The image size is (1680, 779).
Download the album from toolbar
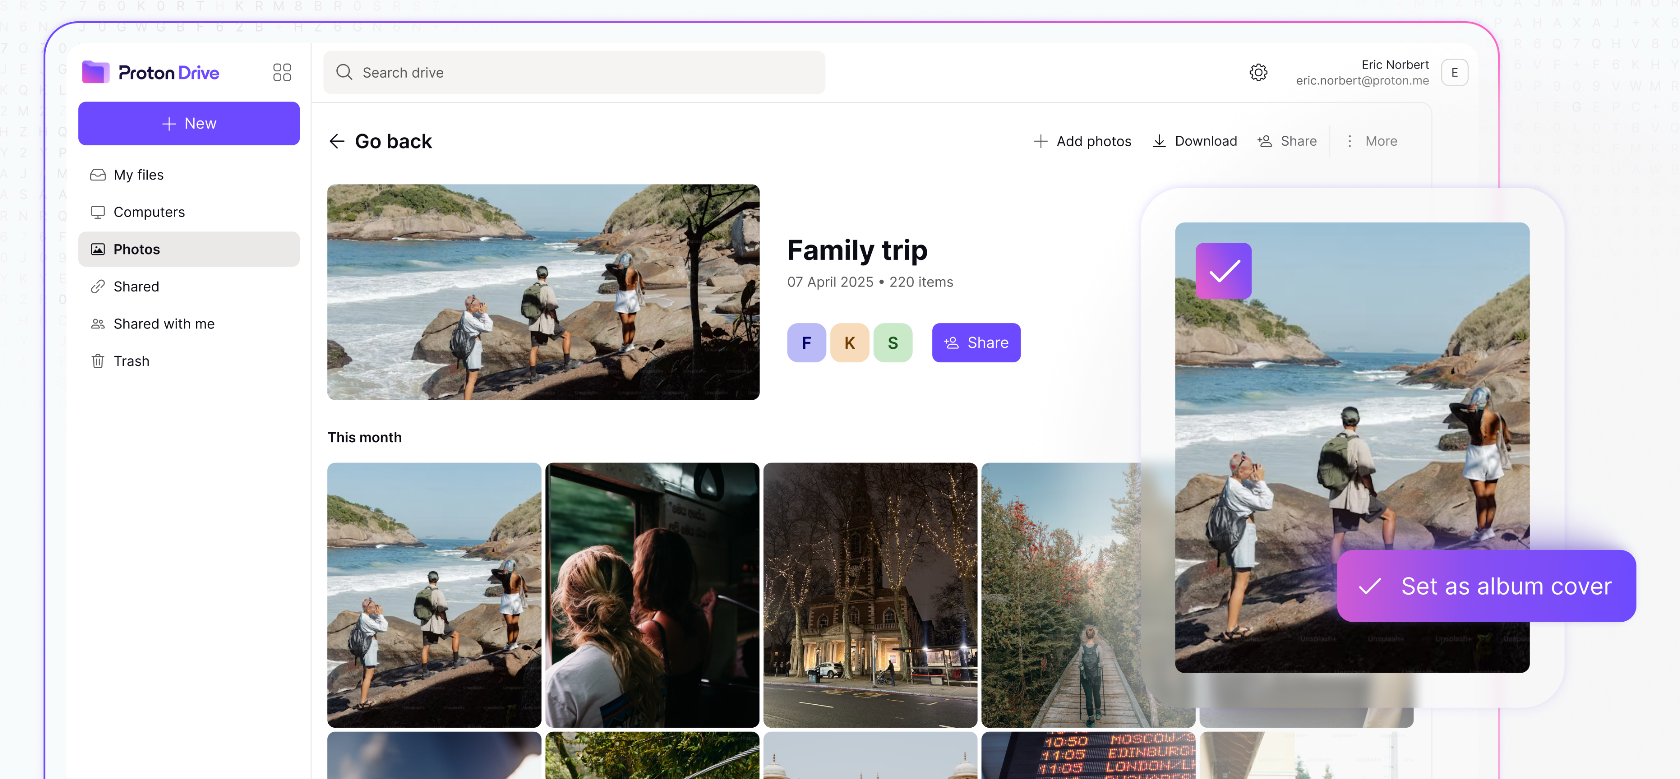click(1194, 141)
